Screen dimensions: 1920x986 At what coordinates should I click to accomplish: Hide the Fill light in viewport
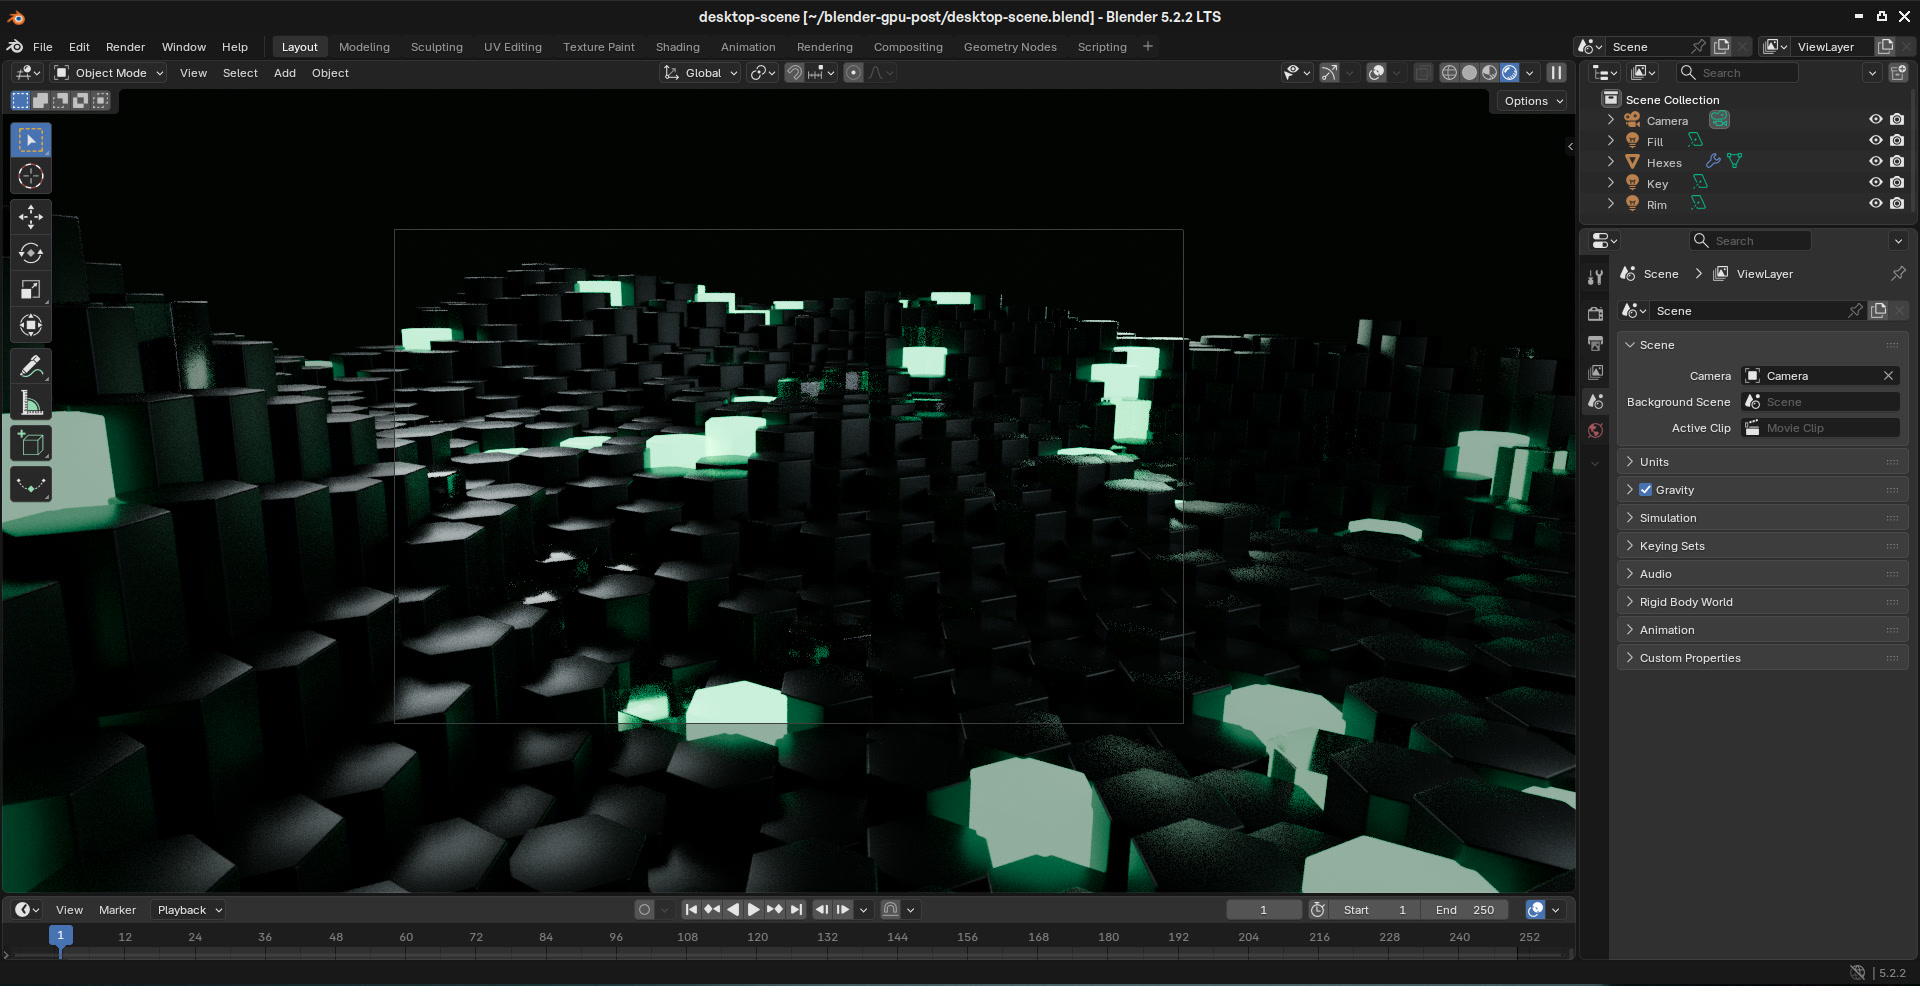click(x=1876, y=141)
